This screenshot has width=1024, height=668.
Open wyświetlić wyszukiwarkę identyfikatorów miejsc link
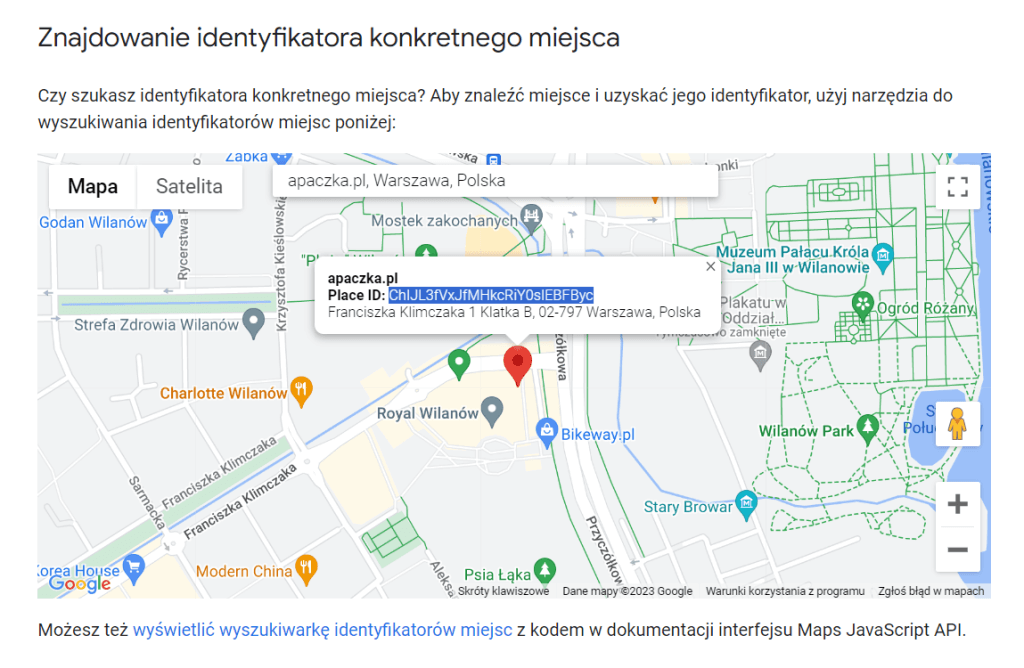322,630
